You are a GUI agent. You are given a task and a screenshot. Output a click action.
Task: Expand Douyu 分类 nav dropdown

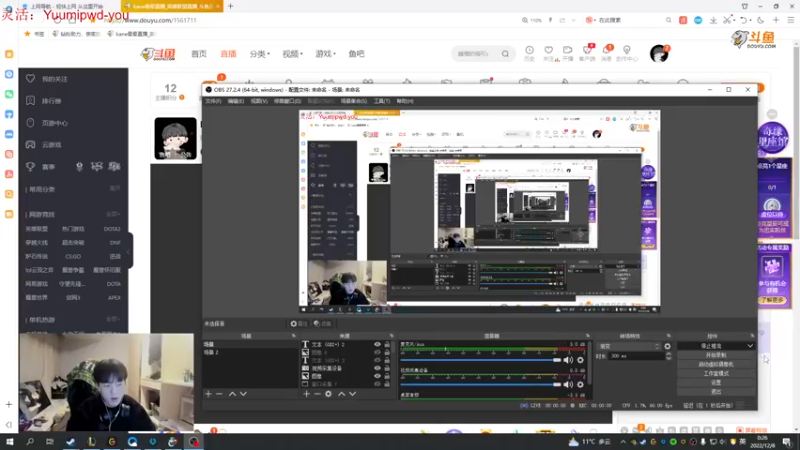(x=260, y=54)
